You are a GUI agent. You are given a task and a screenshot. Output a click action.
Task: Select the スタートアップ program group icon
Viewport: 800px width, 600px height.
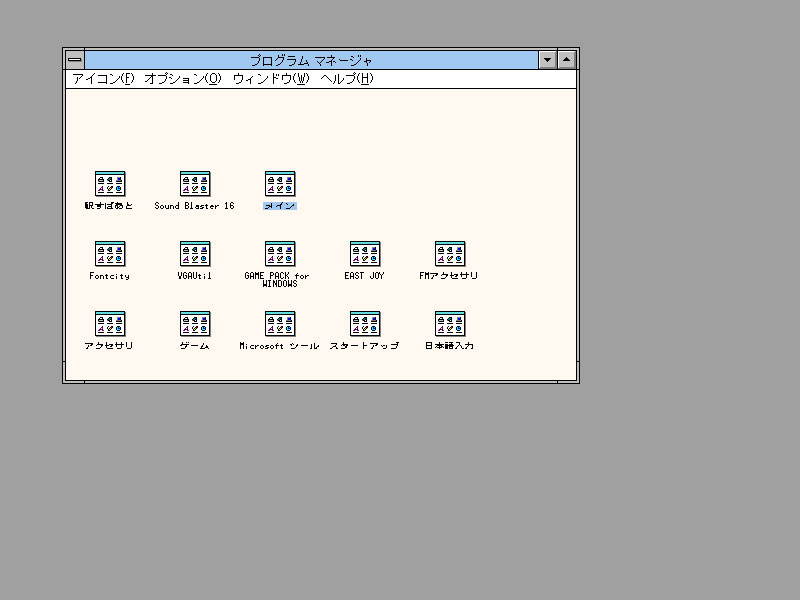click(365, 323)
